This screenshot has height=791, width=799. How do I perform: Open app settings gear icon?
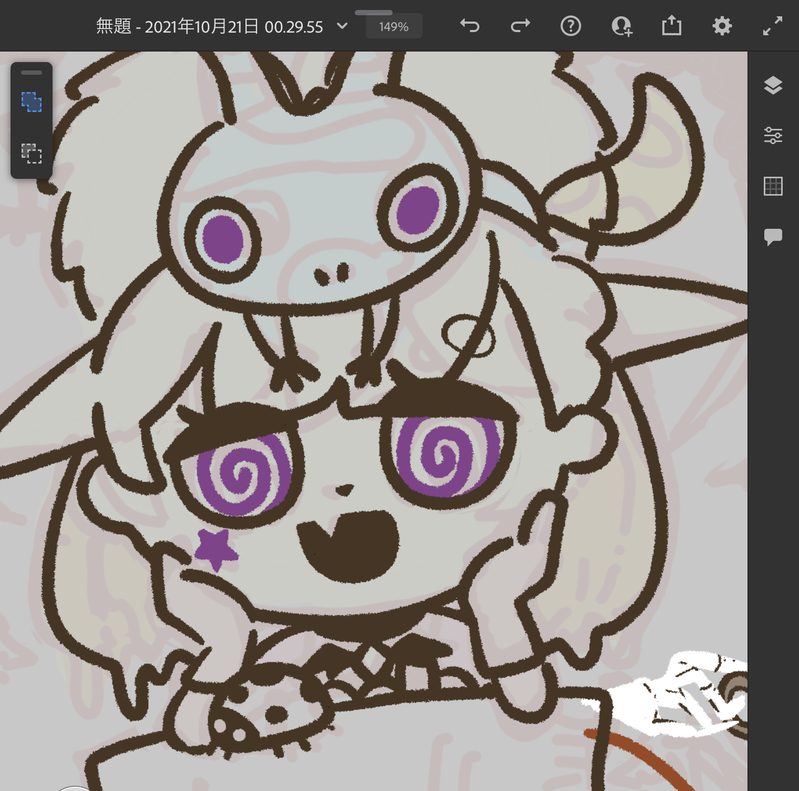(722, 25)
